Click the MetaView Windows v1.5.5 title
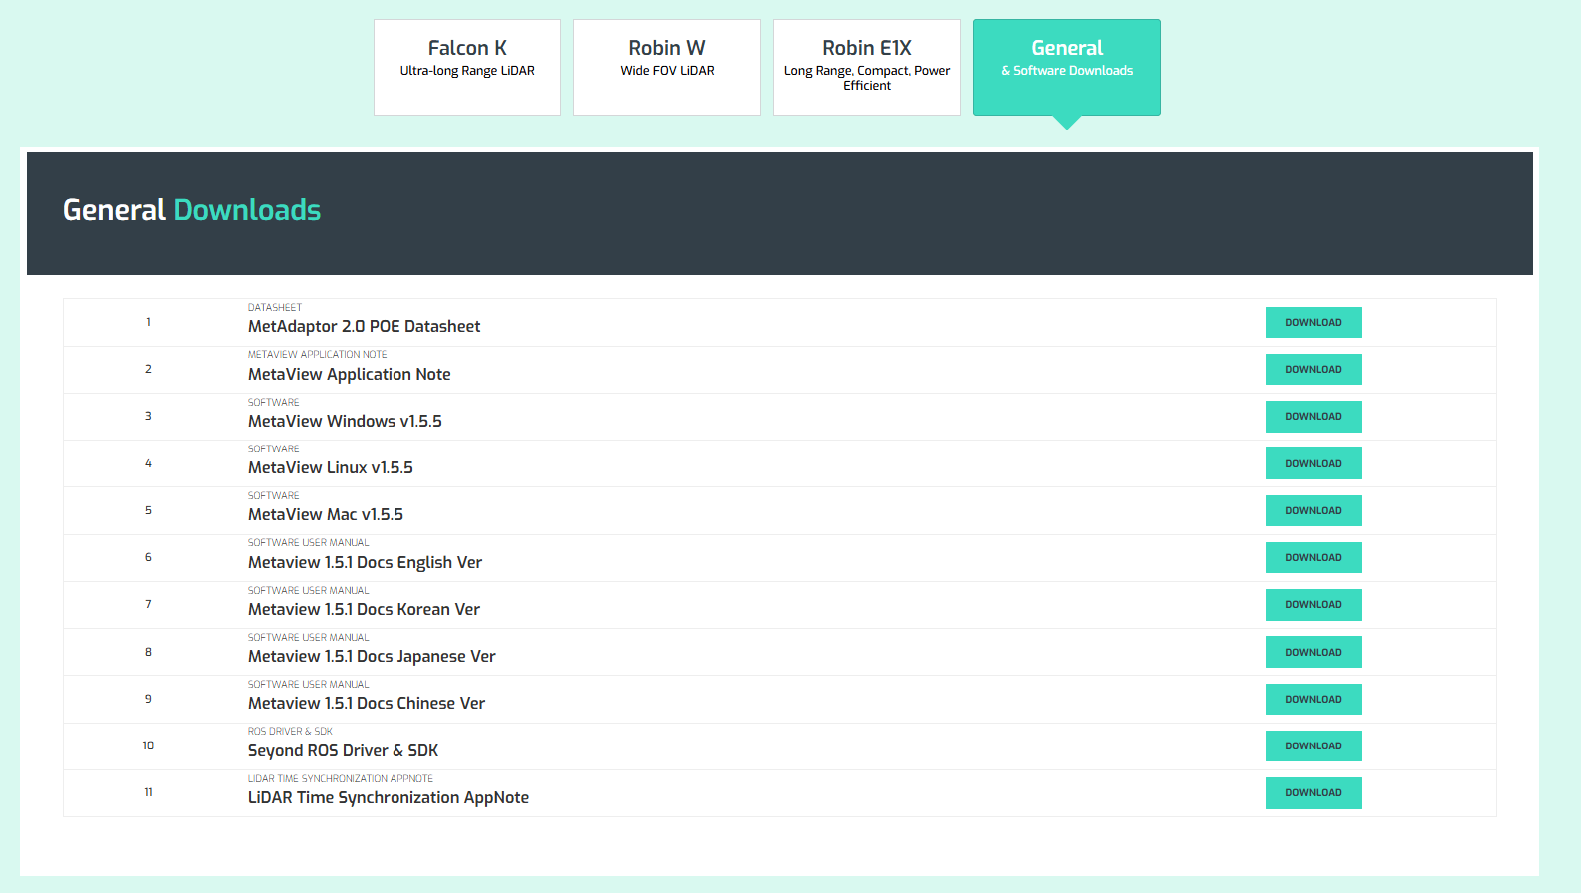This screenshot has height=893, width=1581. click(345, 422)
